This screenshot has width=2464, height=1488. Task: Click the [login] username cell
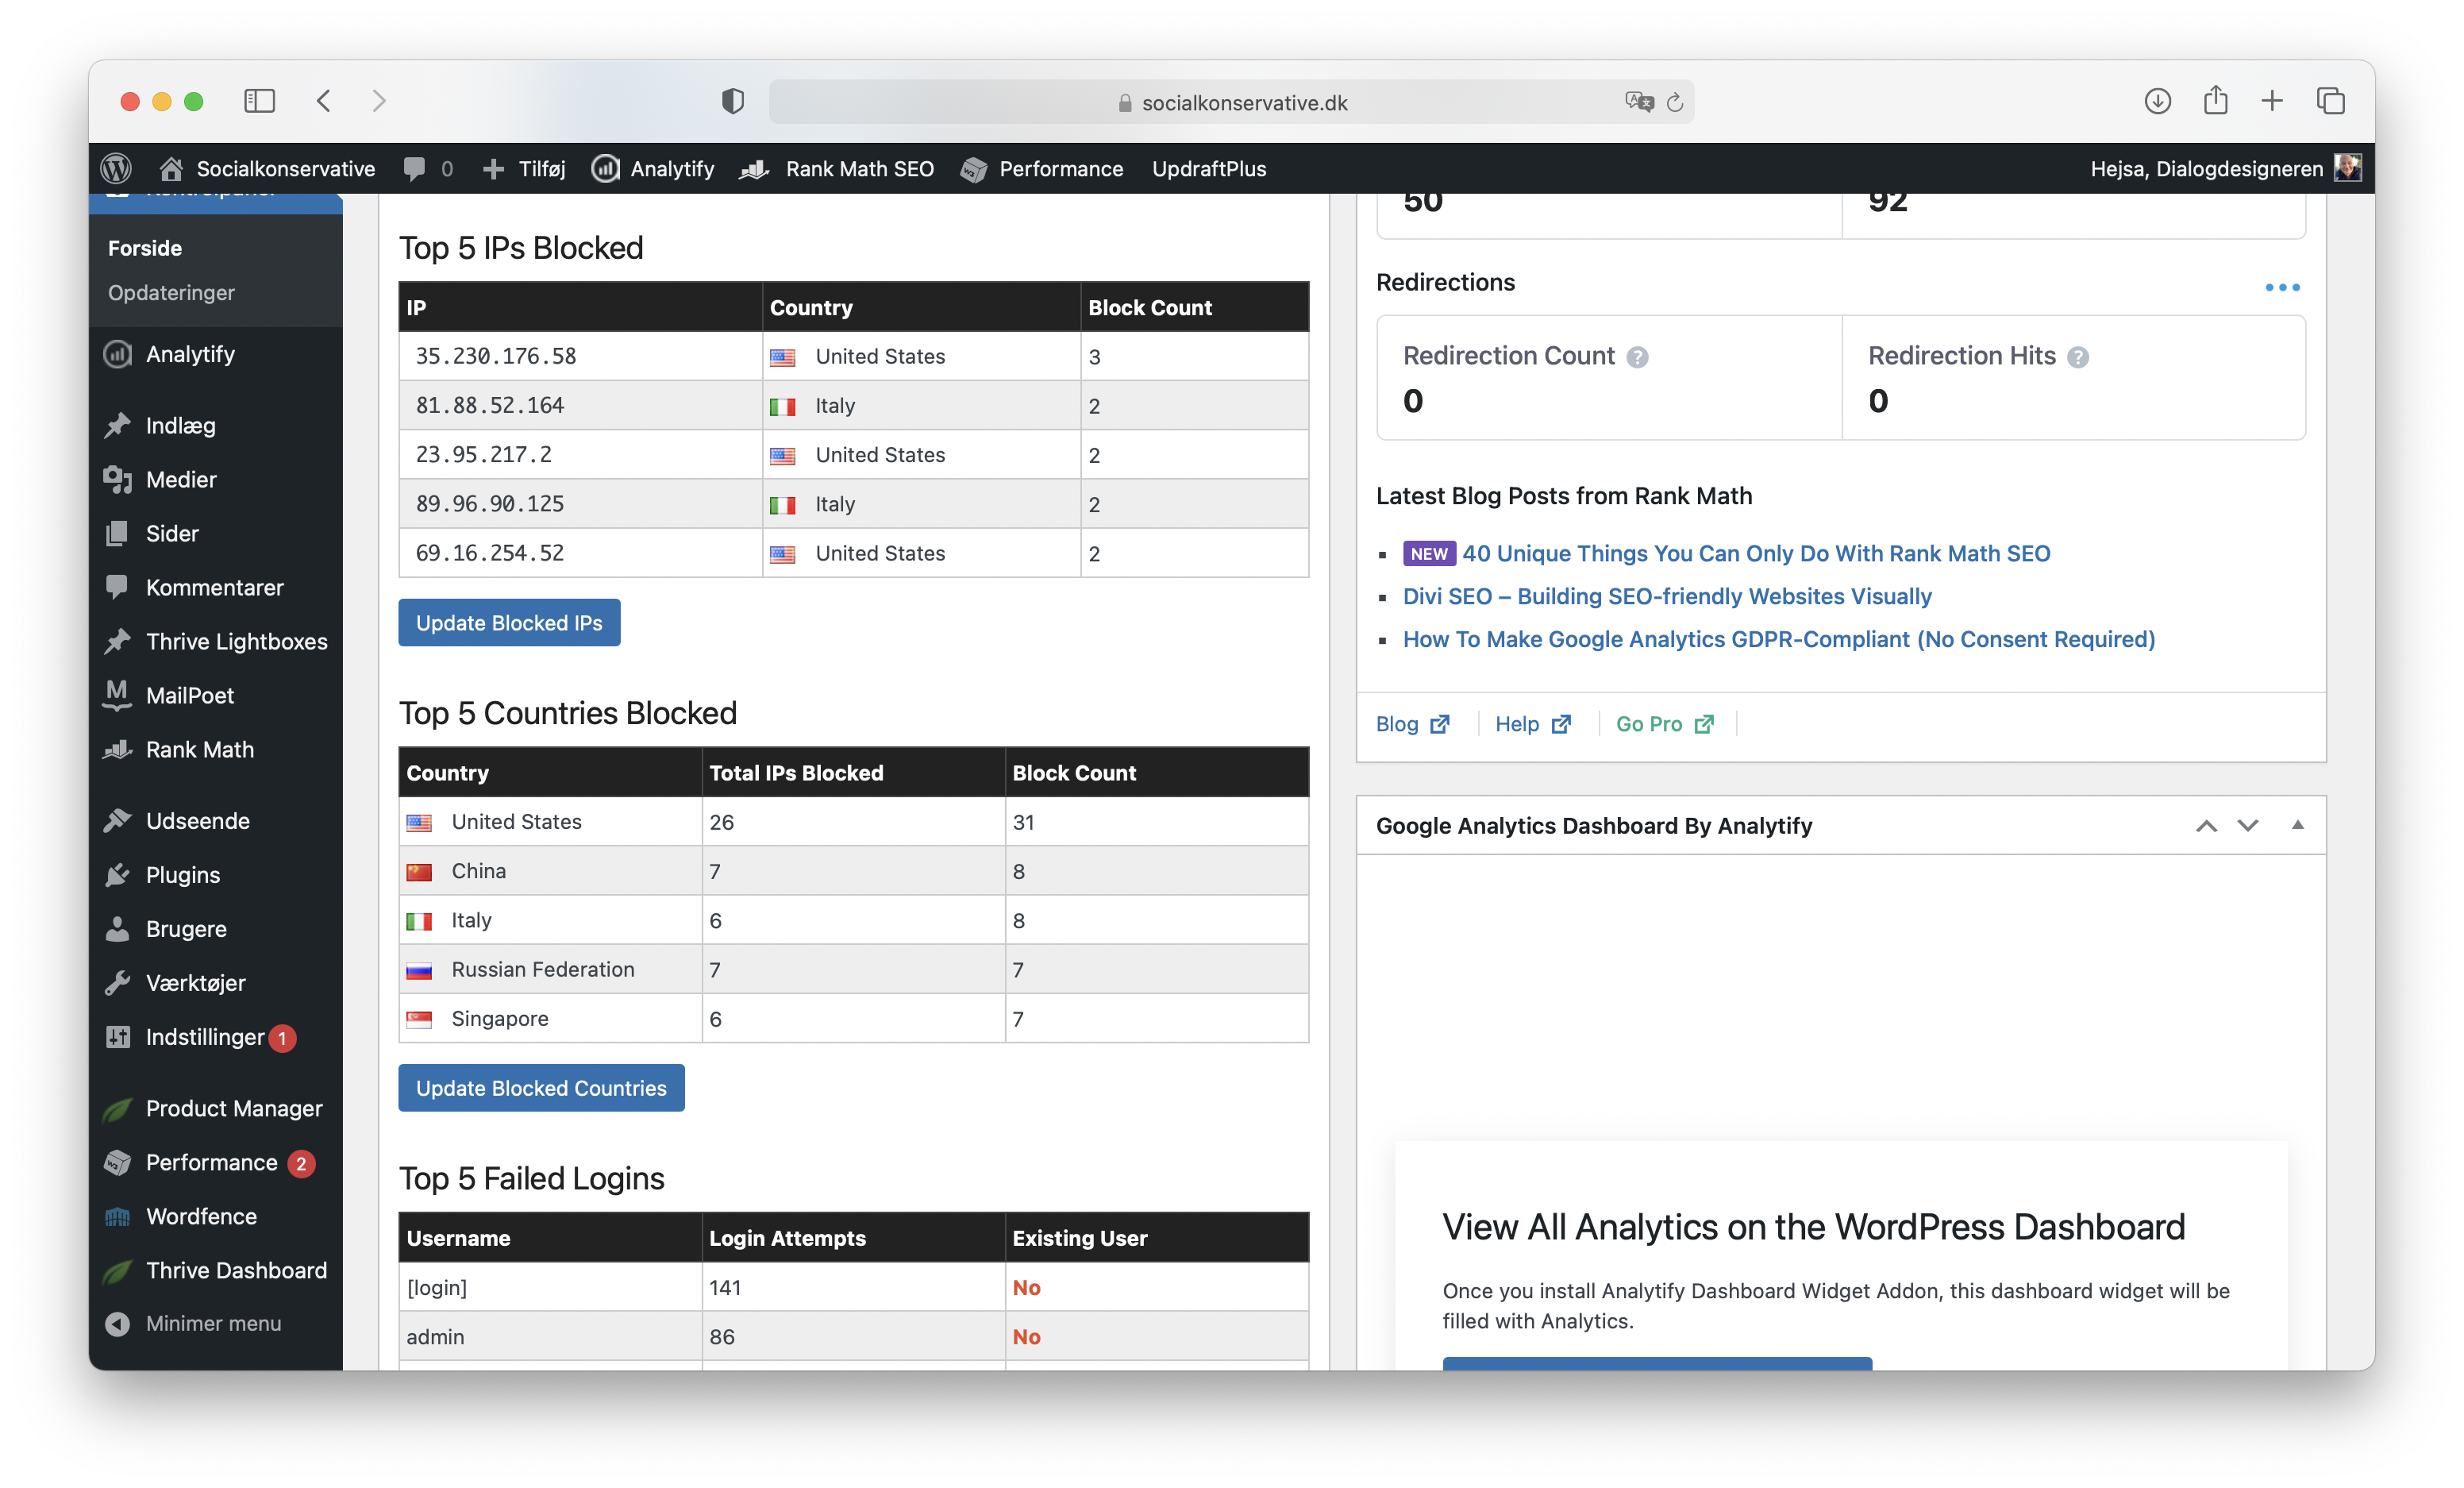click(550, 1287)
